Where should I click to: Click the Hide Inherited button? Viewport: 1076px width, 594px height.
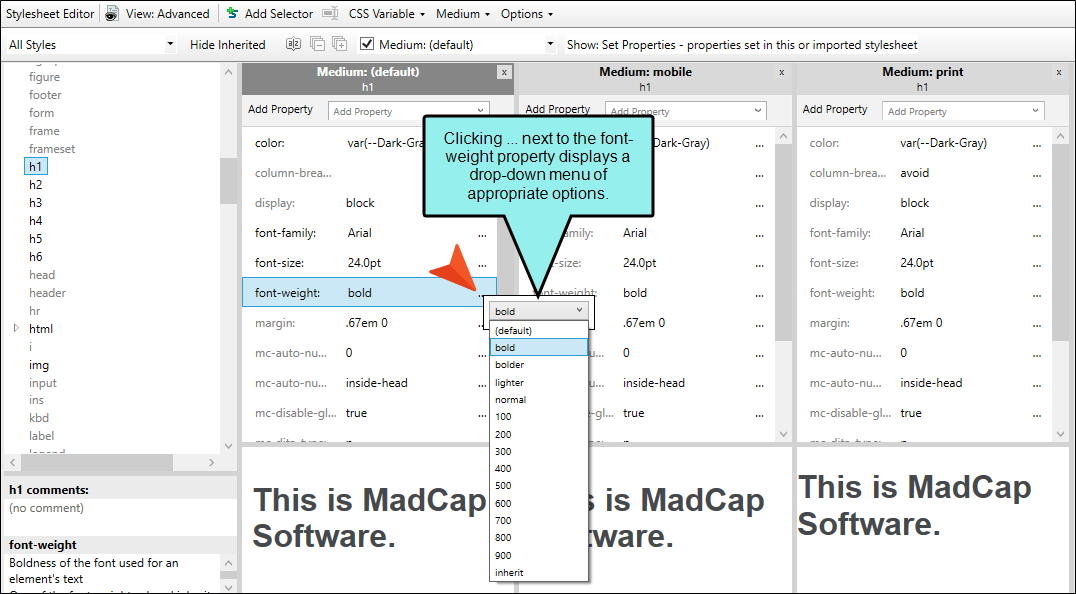point(228,45)
